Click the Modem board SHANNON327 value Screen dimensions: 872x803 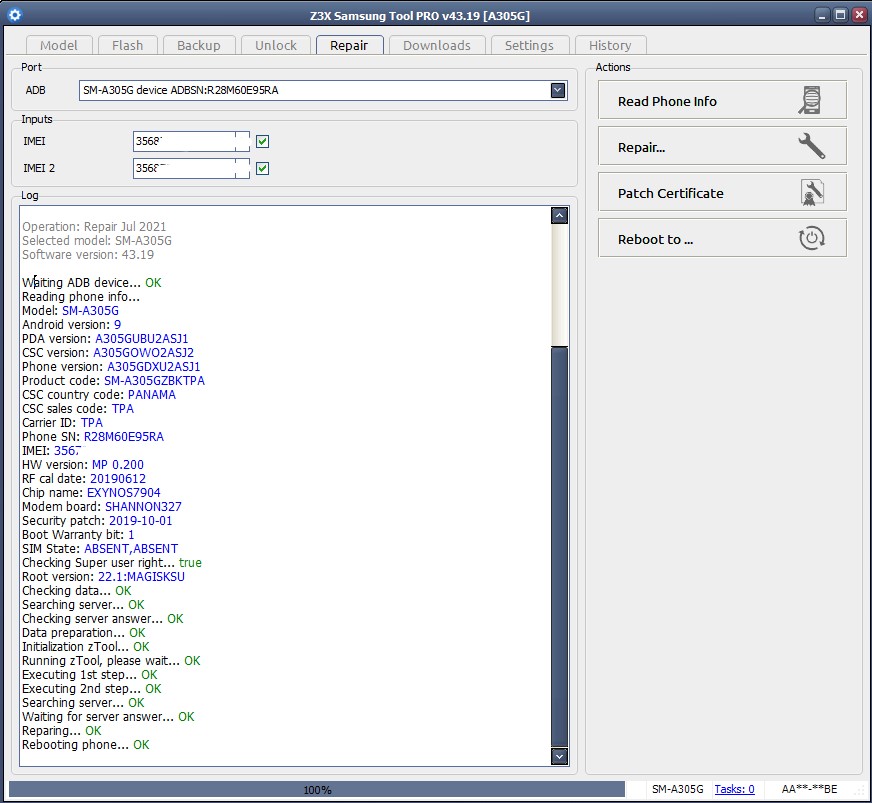[x=143, y=507]
